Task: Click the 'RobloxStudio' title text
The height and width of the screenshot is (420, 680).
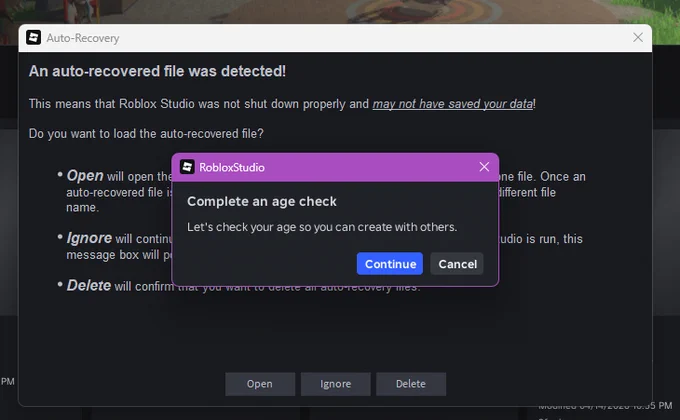Action: point(232,167)
